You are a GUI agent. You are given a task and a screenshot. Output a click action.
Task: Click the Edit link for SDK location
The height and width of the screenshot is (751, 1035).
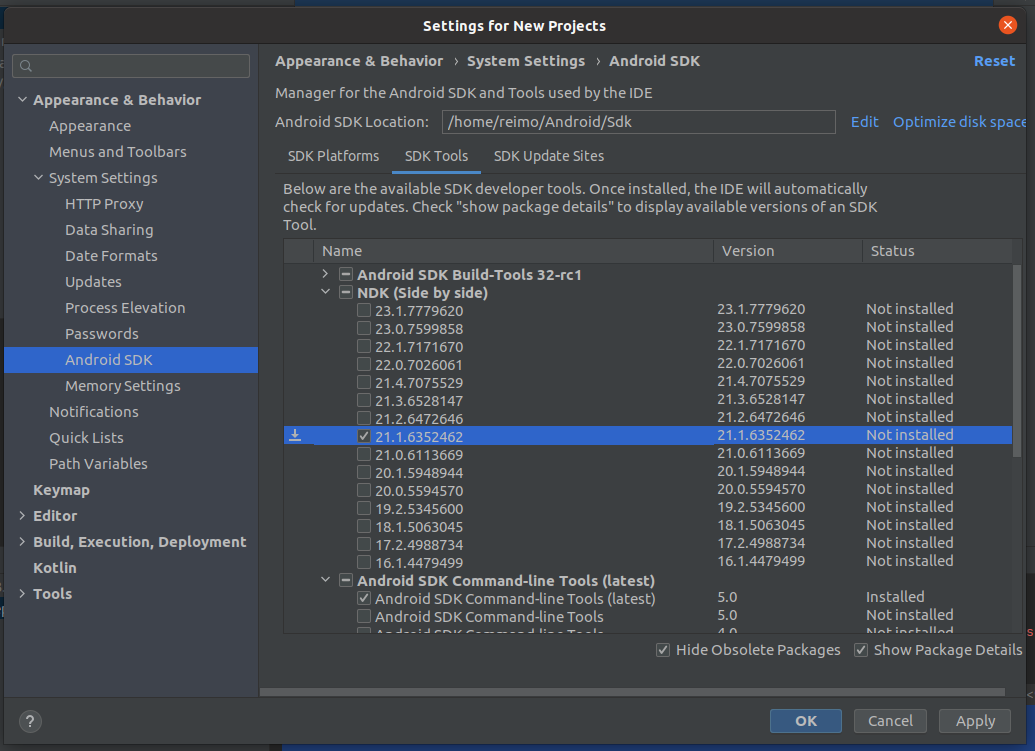(x=864, y=121)
